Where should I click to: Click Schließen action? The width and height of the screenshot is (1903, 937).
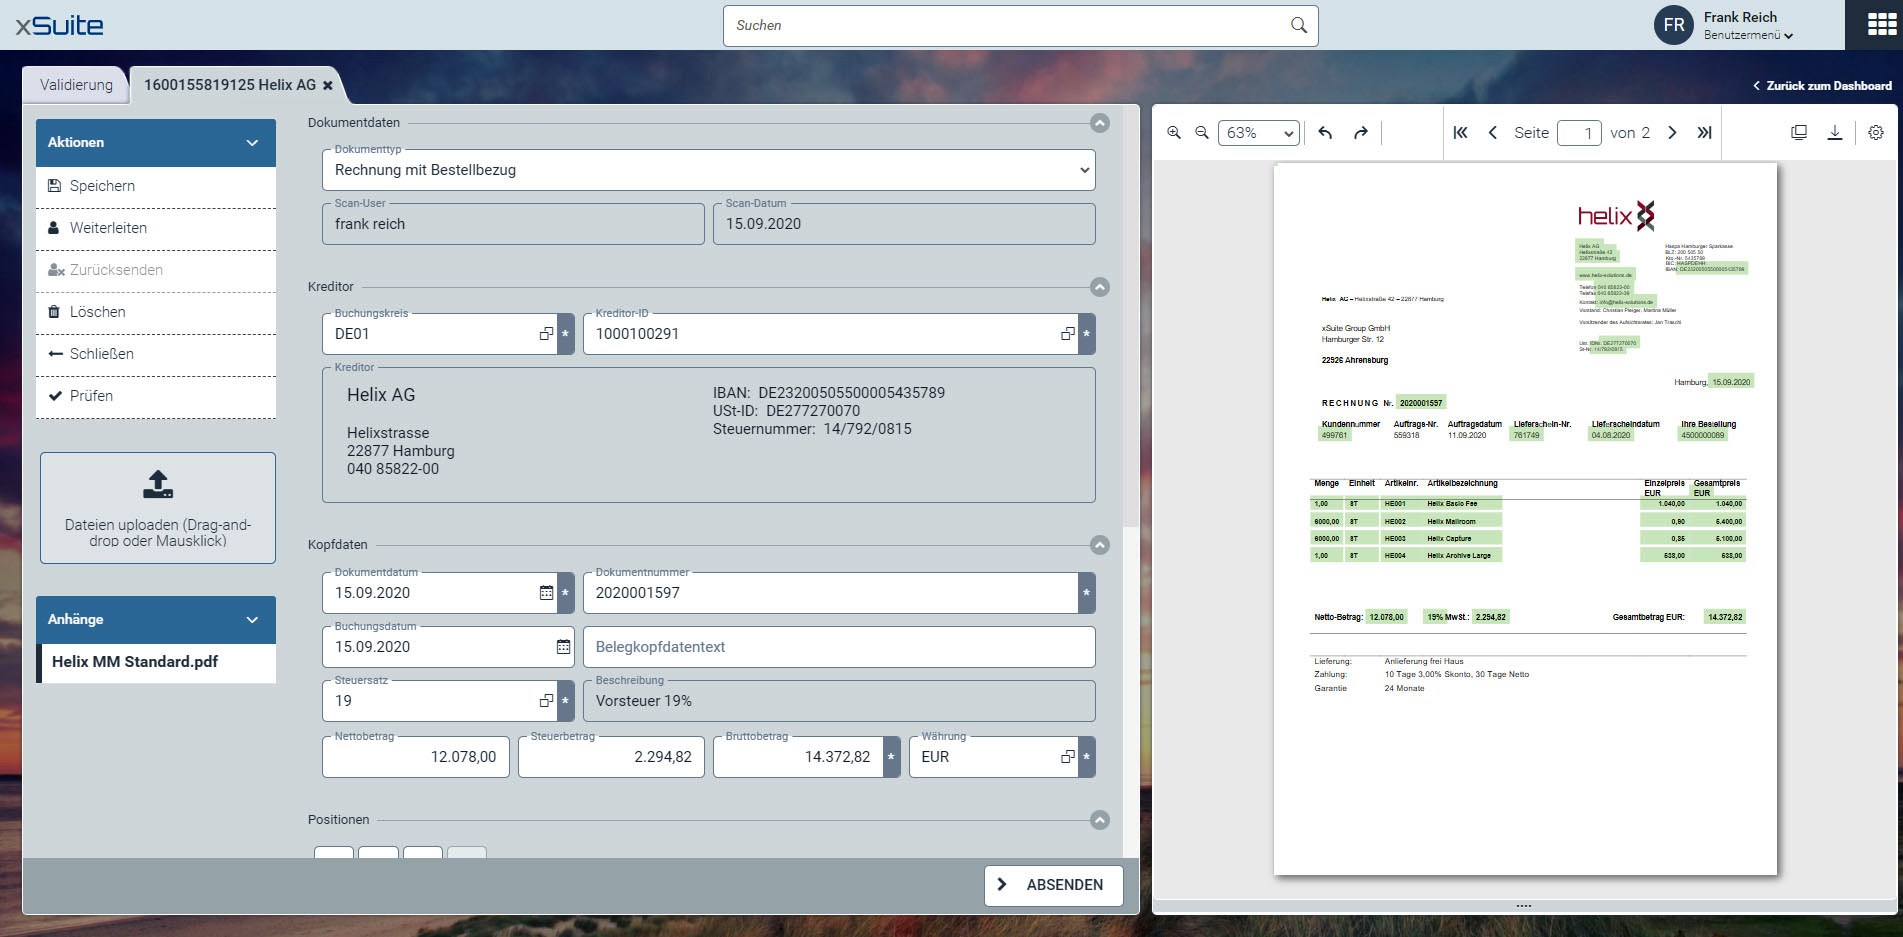coord(156,354)
